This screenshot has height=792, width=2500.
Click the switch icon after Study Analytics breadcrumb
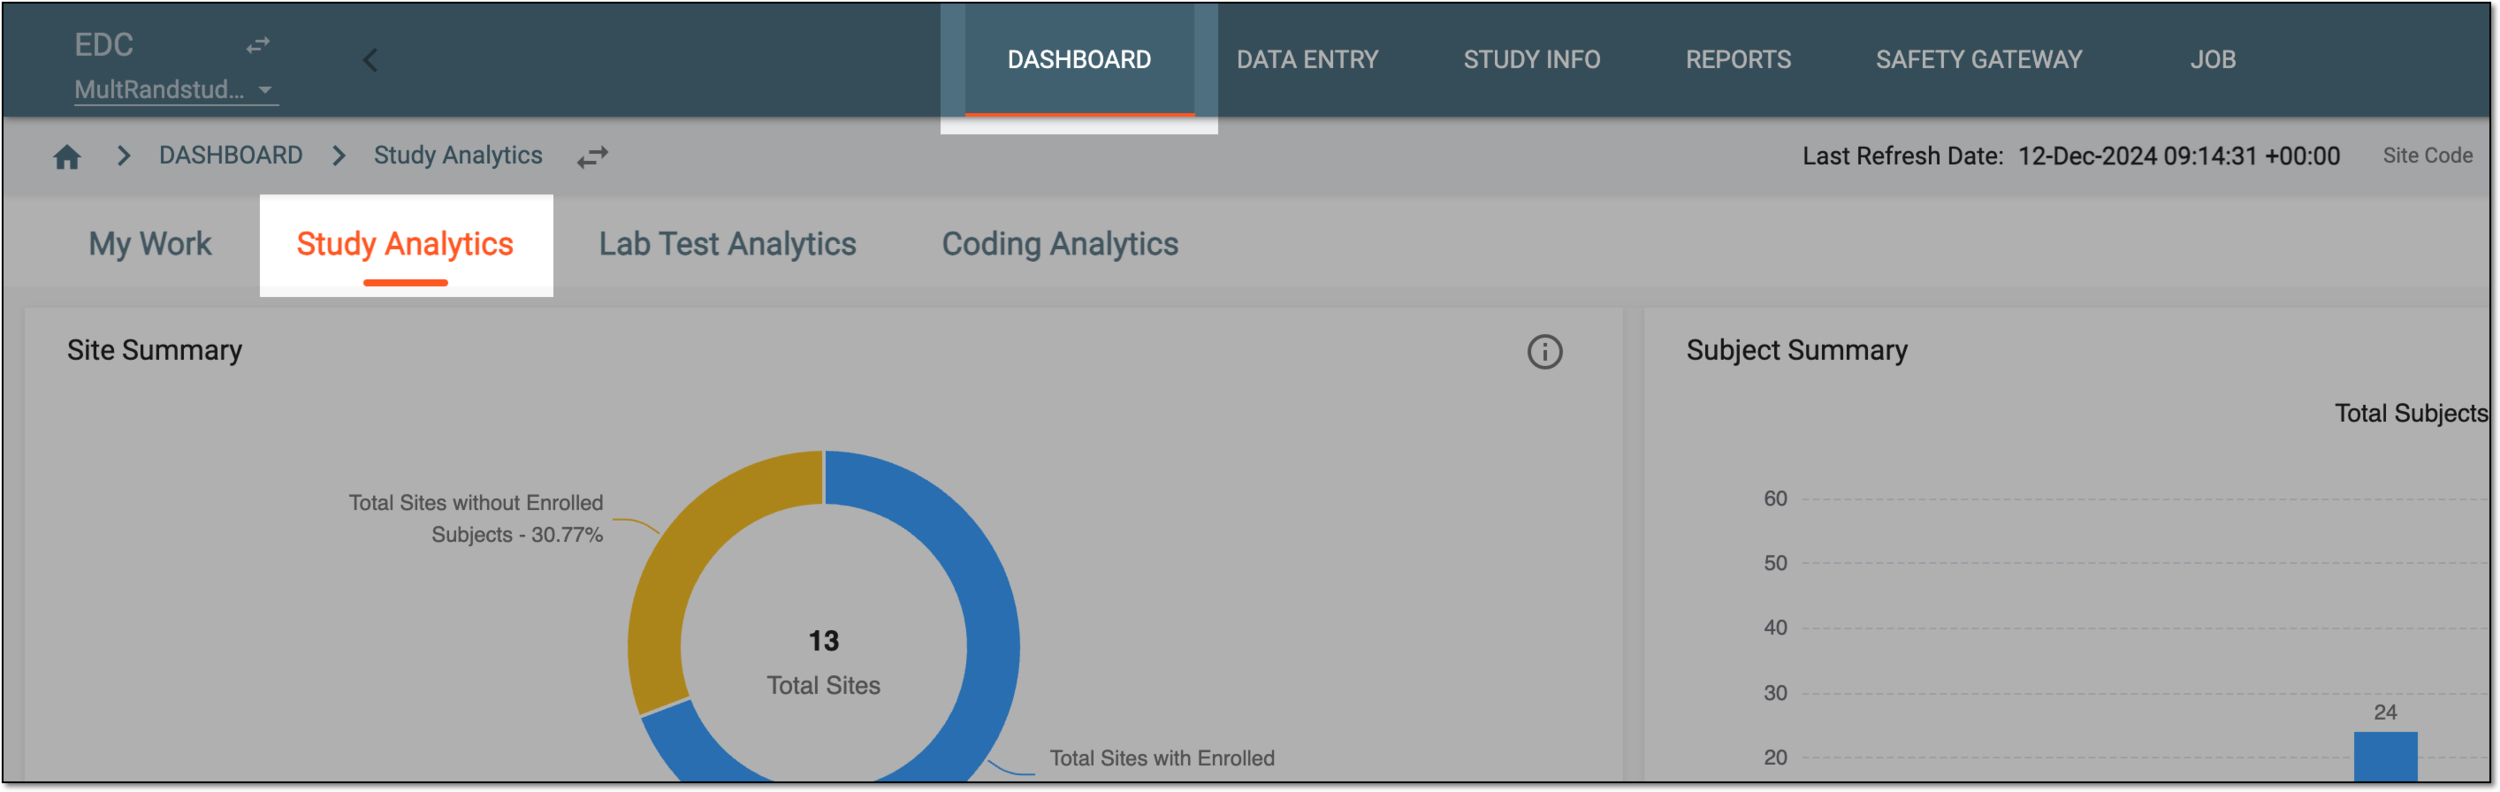coord(593,157)
